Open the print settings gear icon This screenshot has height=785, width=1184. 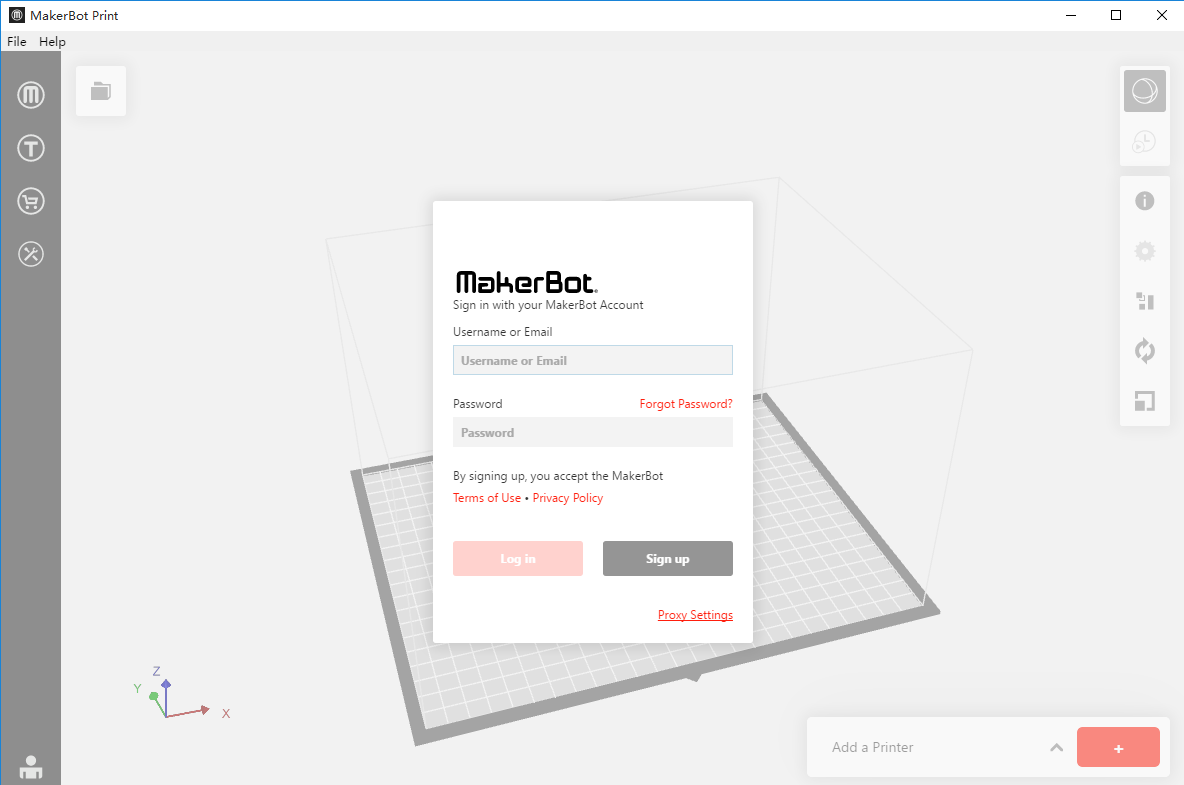coord(1144,251)
